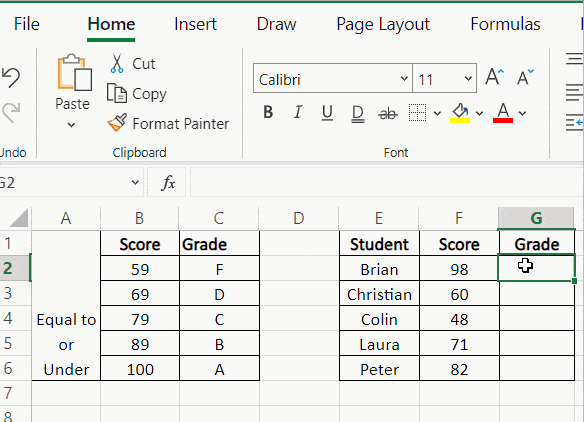Click the Student header cell
584x422 pixels.
[x=379, y=244]
